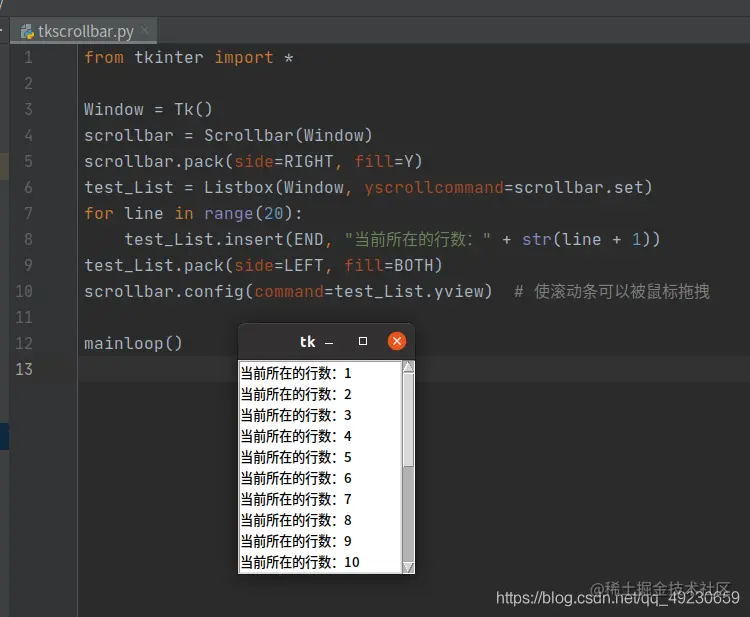Close the tkscrollbar.py tab

tap(145, 31)
